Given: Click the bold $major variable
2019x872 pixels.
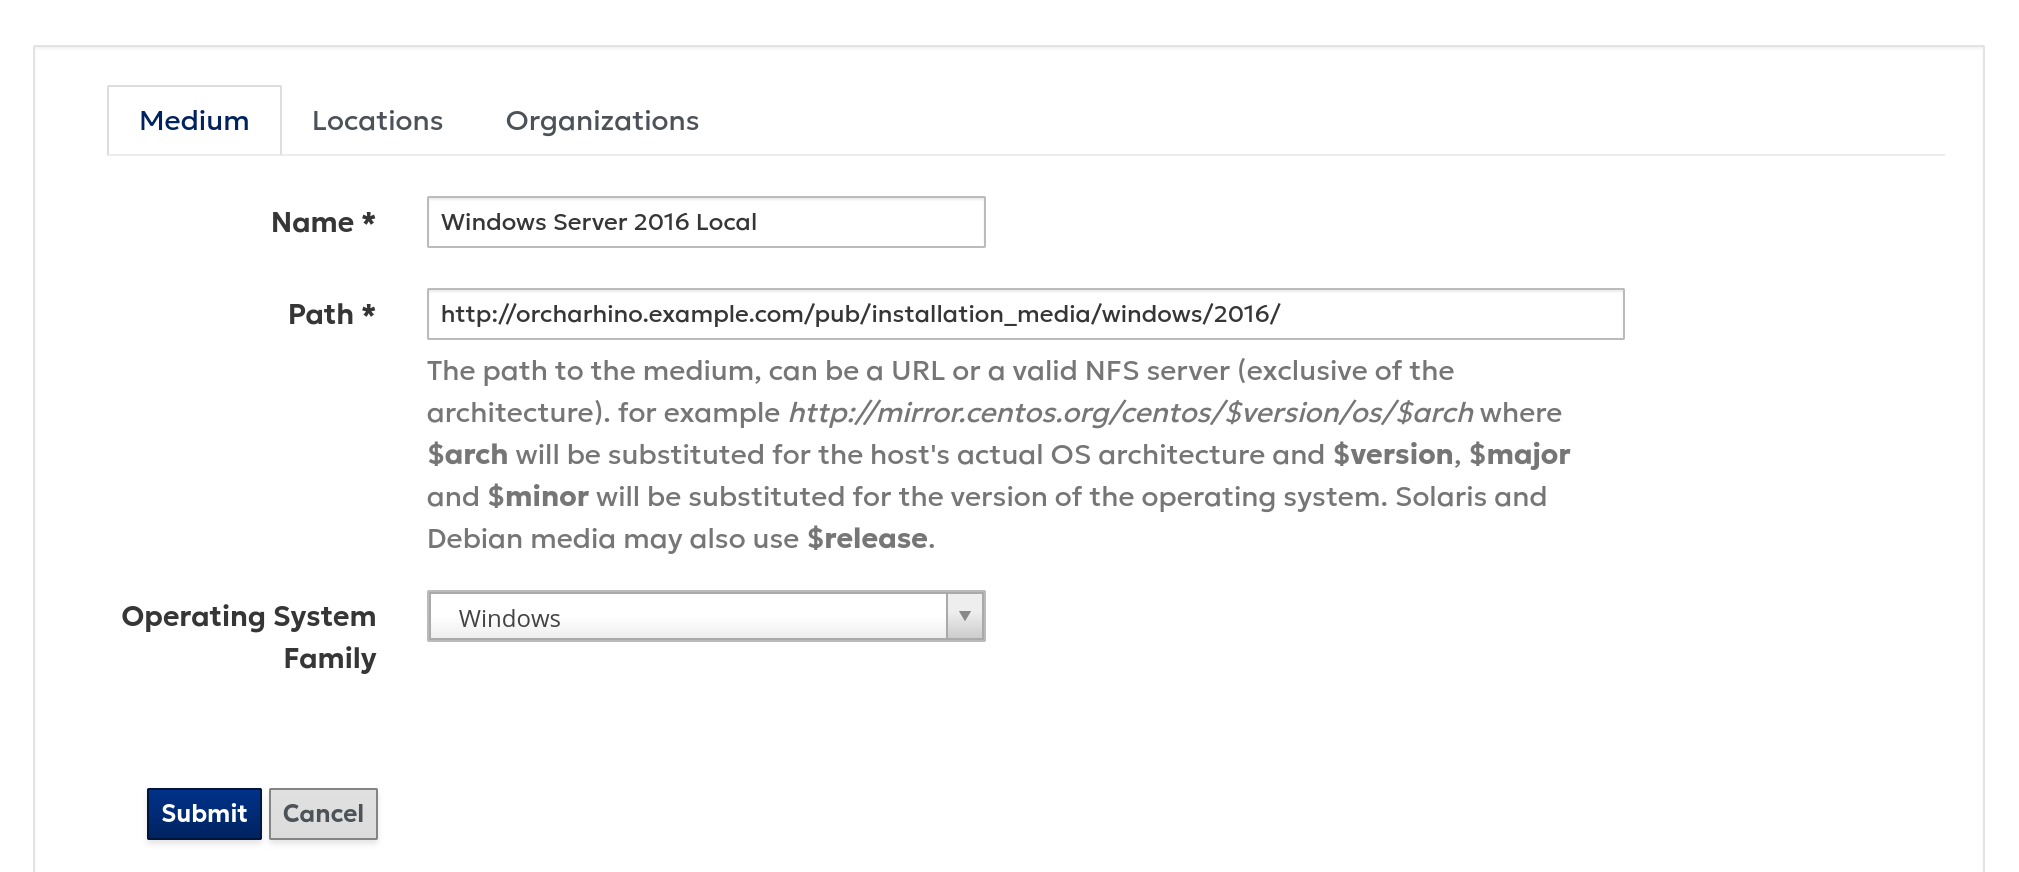Looking at the screenshot, I should pos(1519,455).
